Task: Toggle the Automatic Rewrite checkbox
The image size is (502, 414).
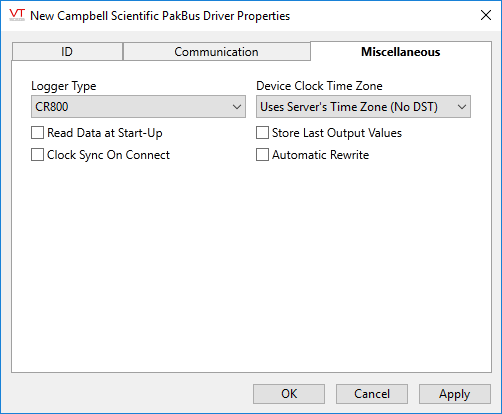Action: [x=262, y=155]
